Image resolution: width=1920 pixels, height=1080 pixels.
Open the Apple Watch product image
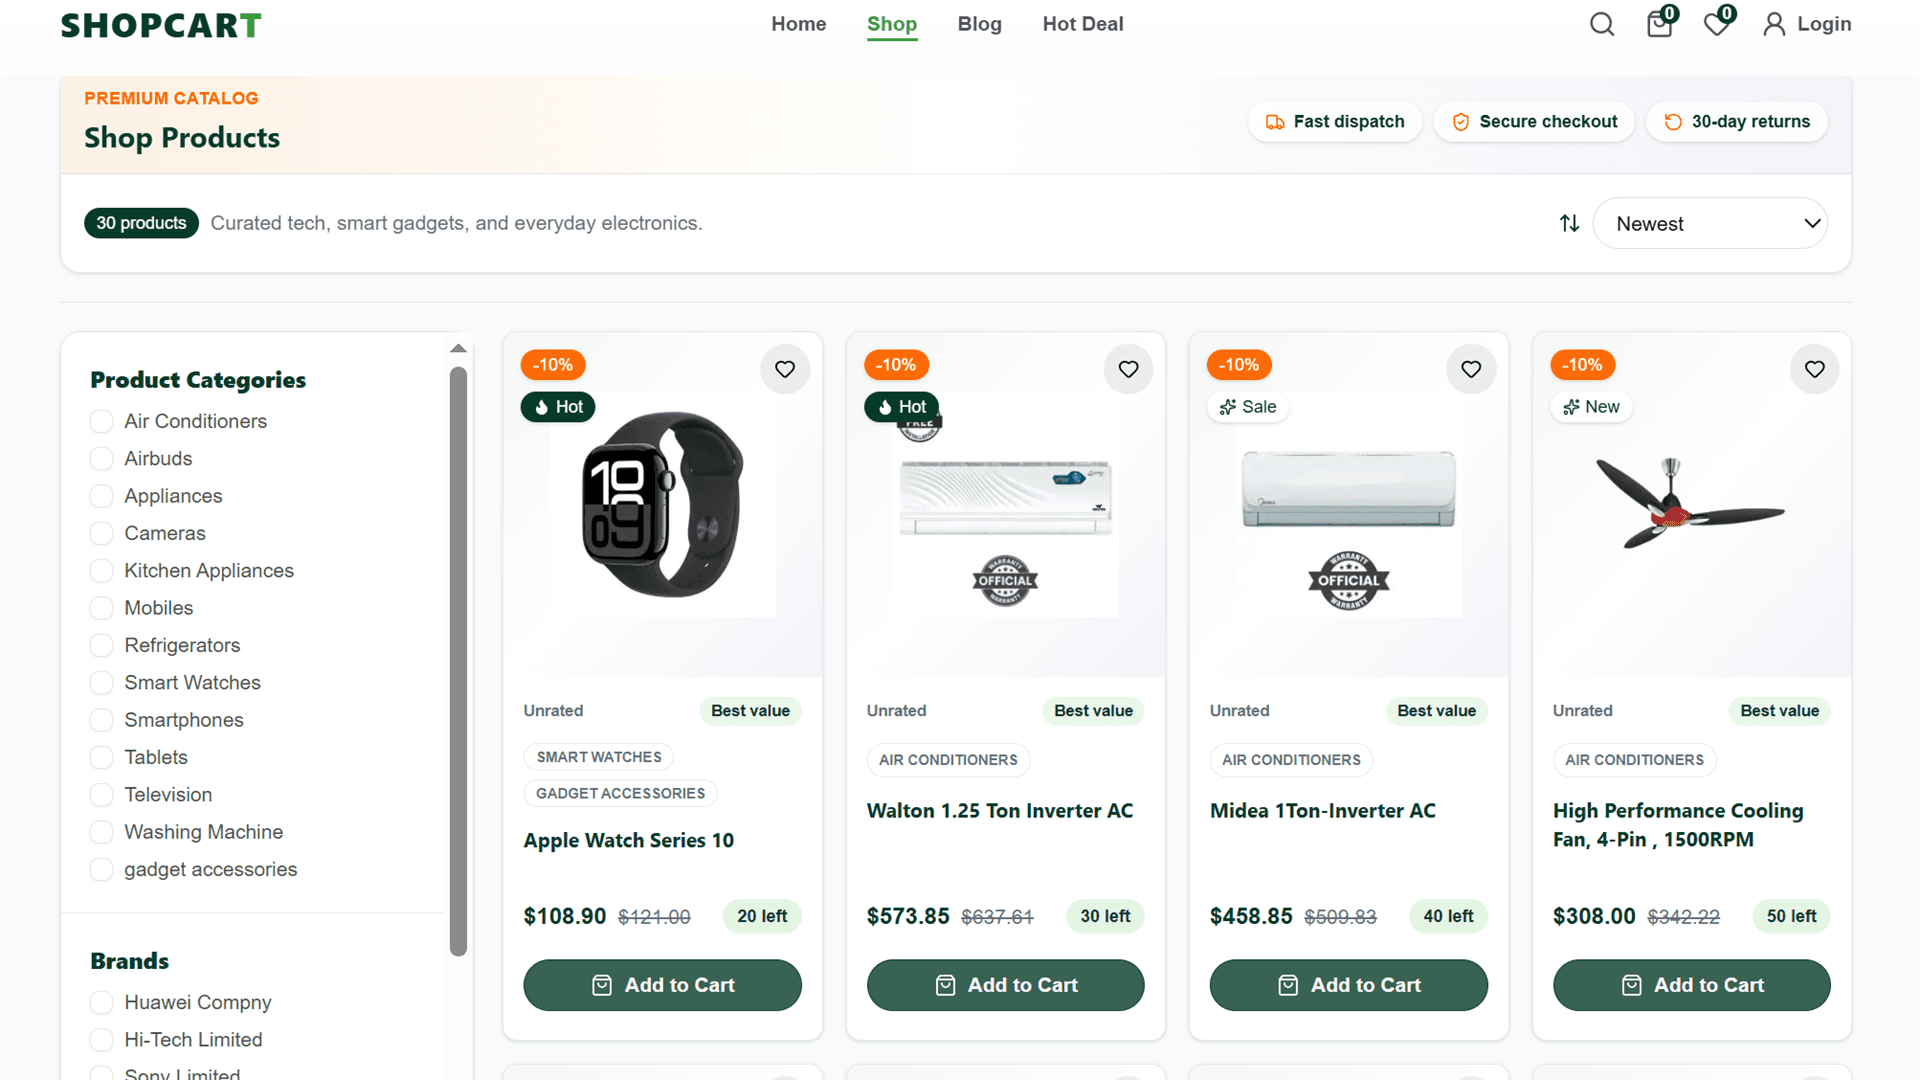pyautogui.click(x=662, y=505)
